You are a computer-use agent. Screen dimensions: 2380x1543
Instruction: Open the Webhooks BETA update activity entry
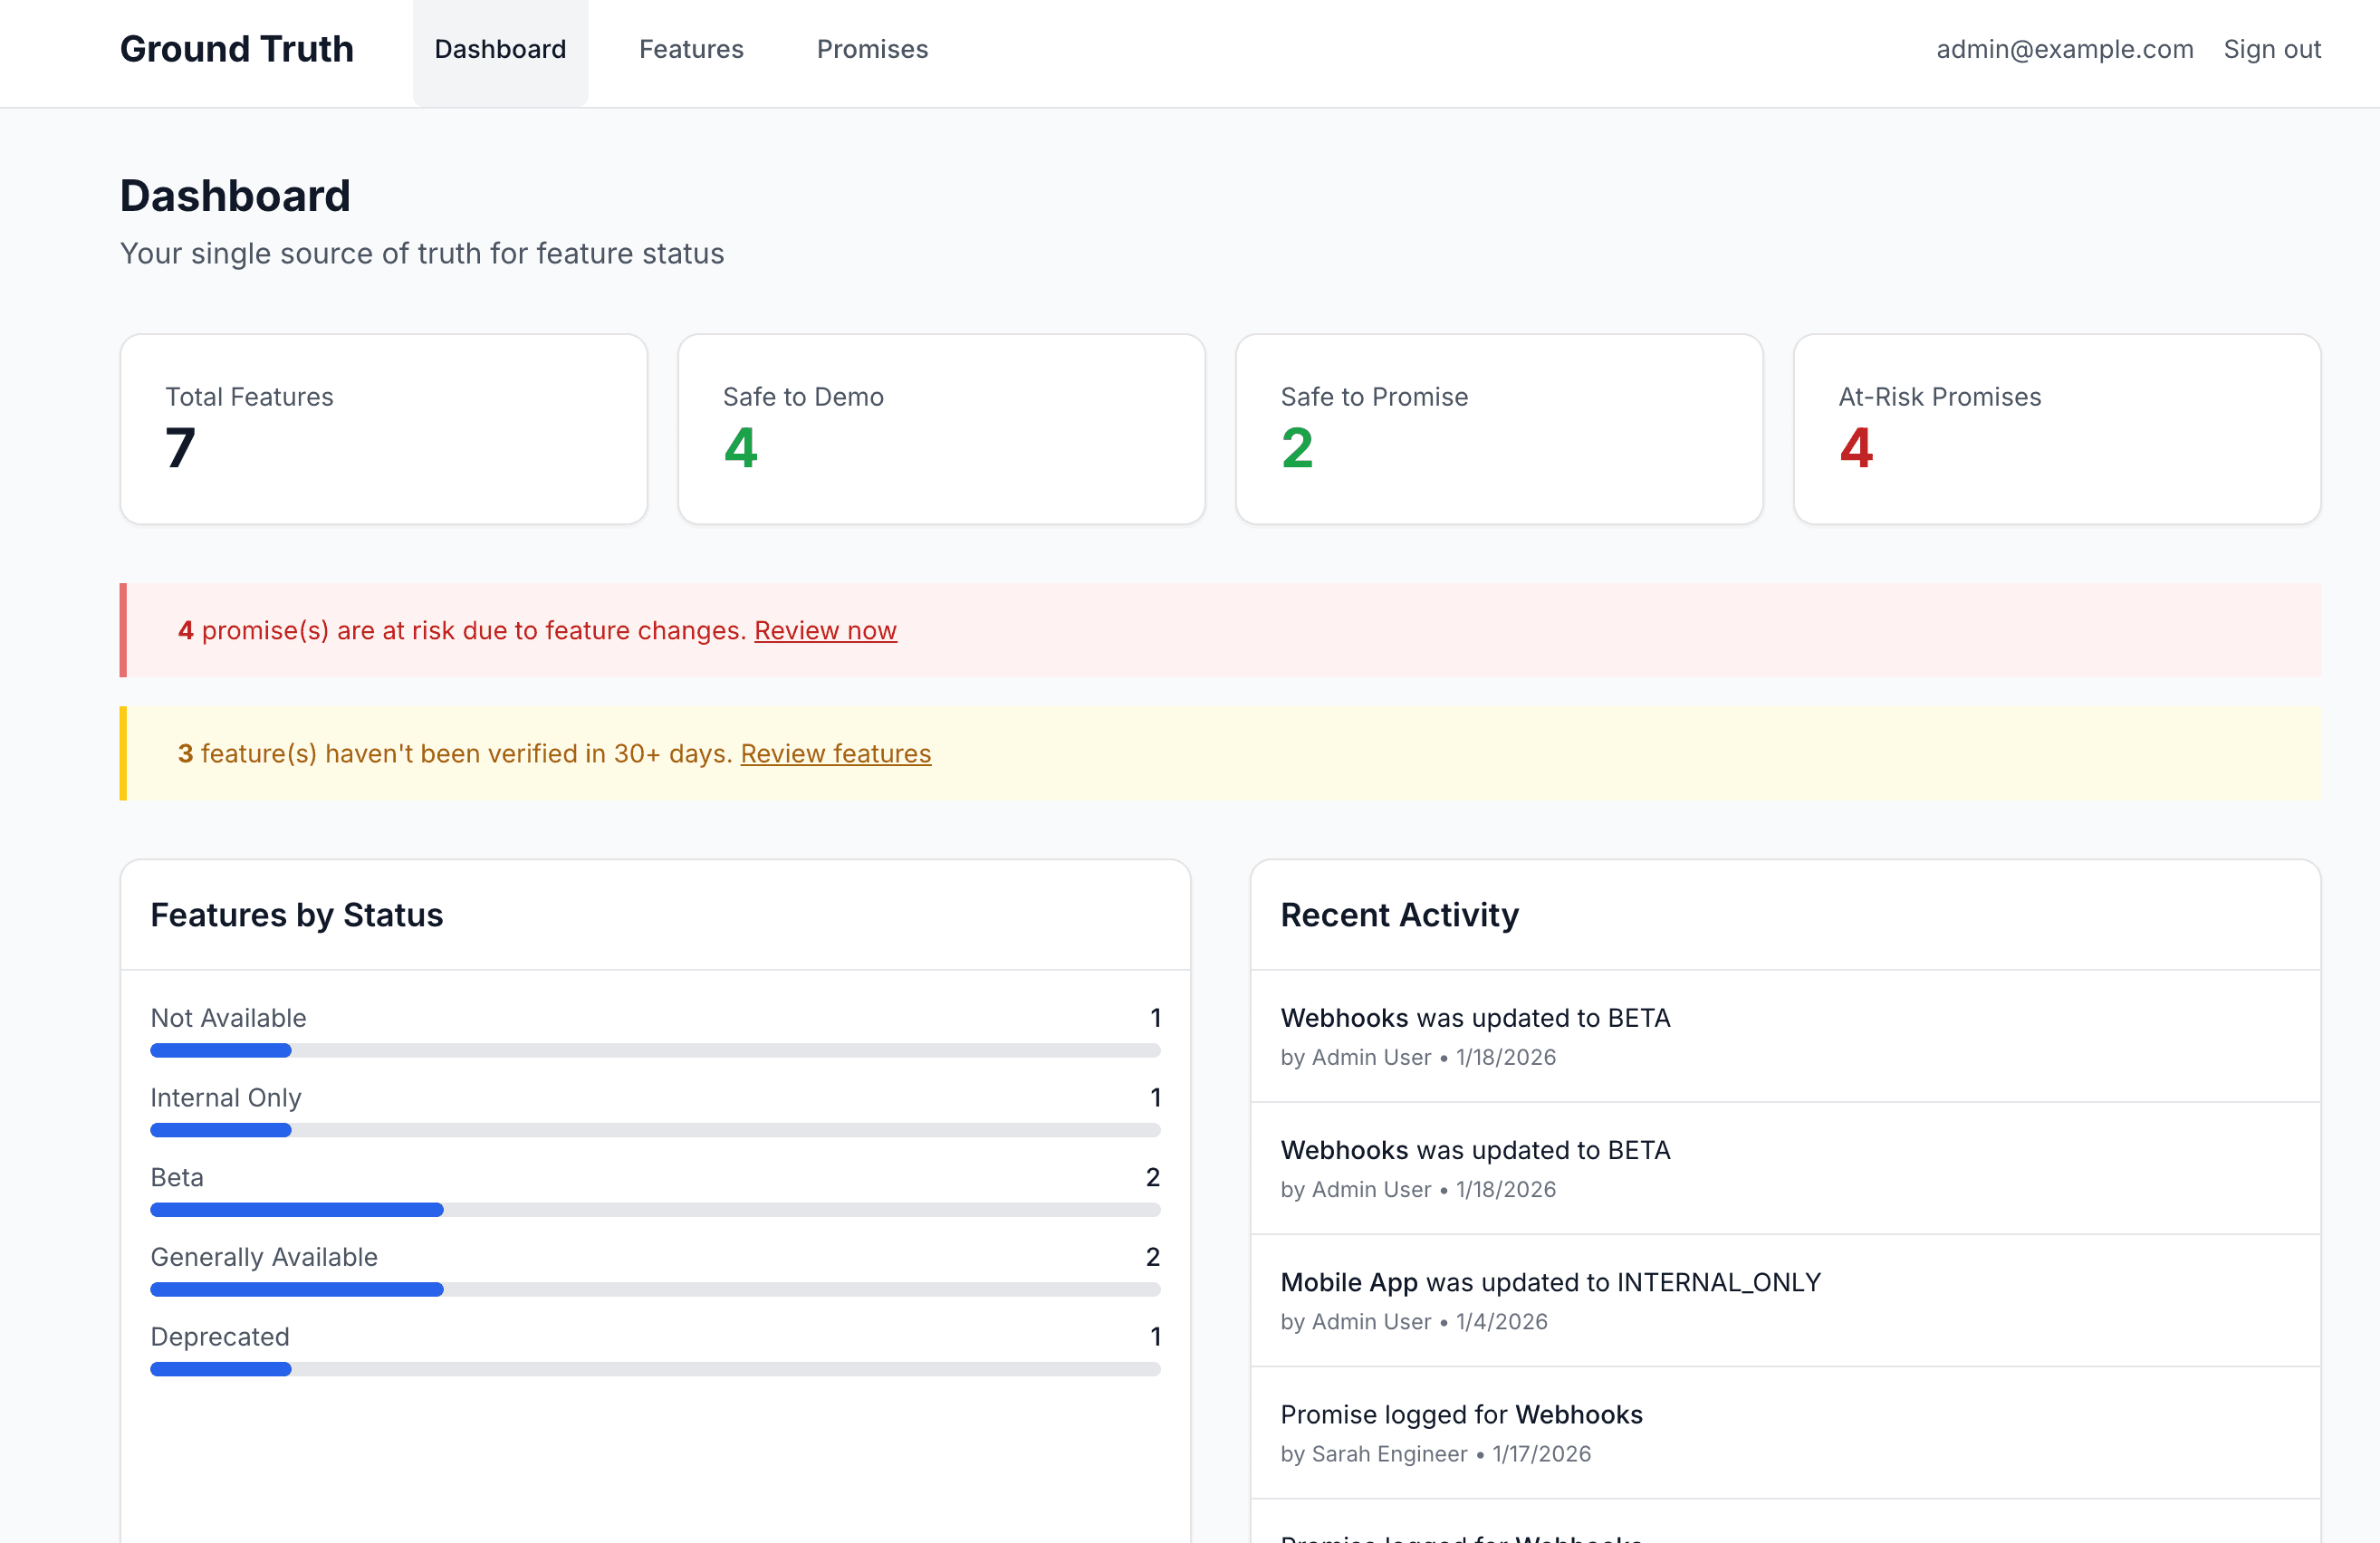[1786, 1036]
